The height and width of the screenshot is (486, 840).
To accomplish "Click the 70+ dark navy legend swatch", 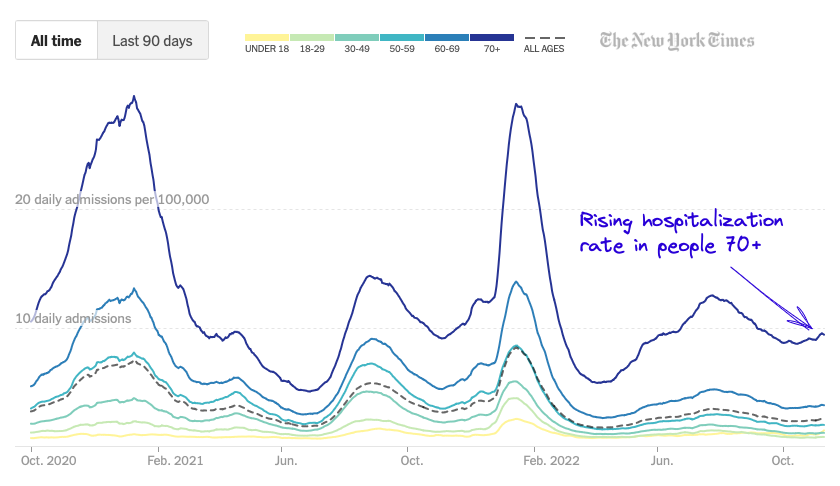I will coord(492,38).
